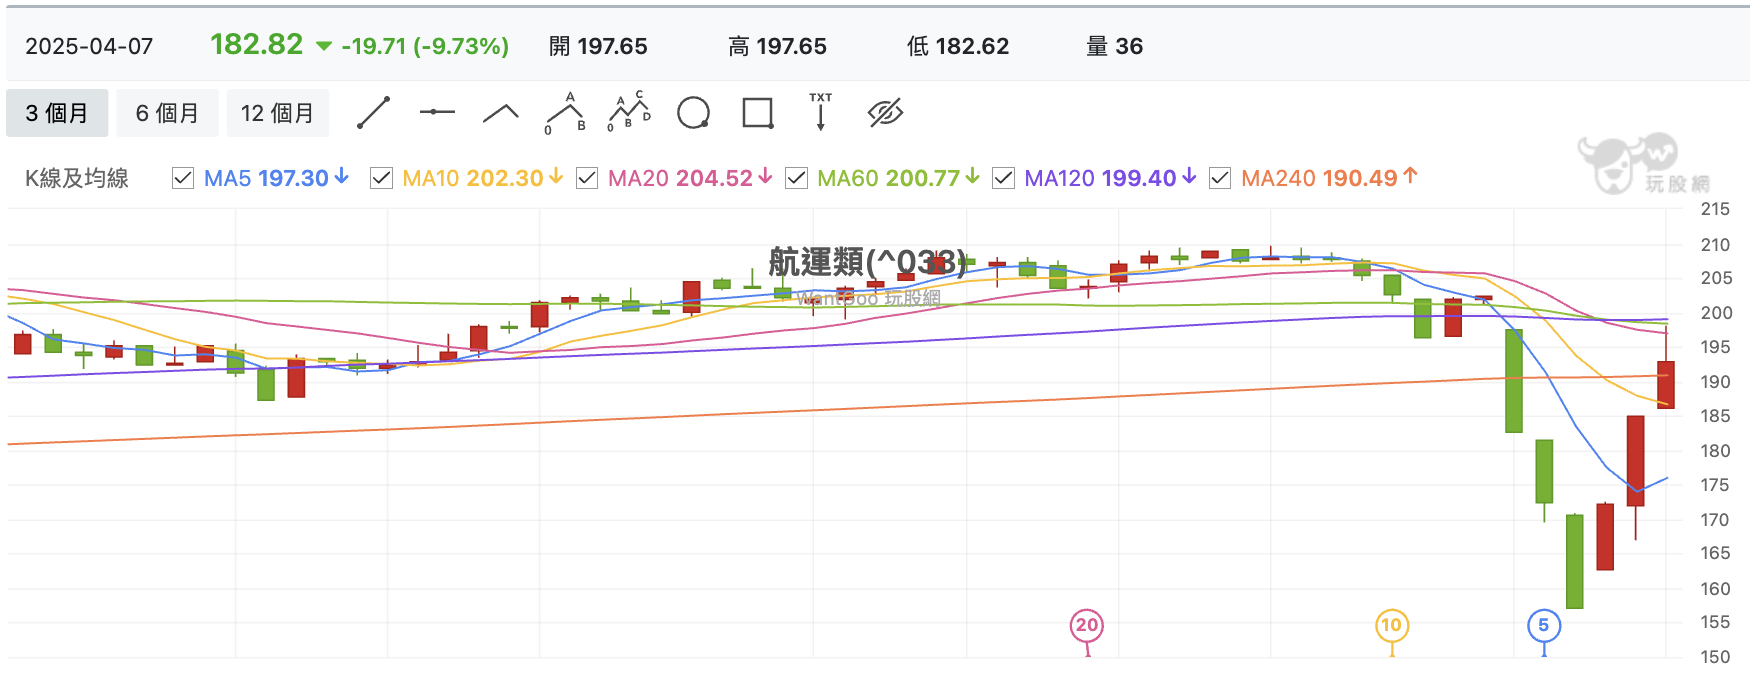Click the K線及均線 section label
The image size is (1750, 674).
(x=77, y=178)
